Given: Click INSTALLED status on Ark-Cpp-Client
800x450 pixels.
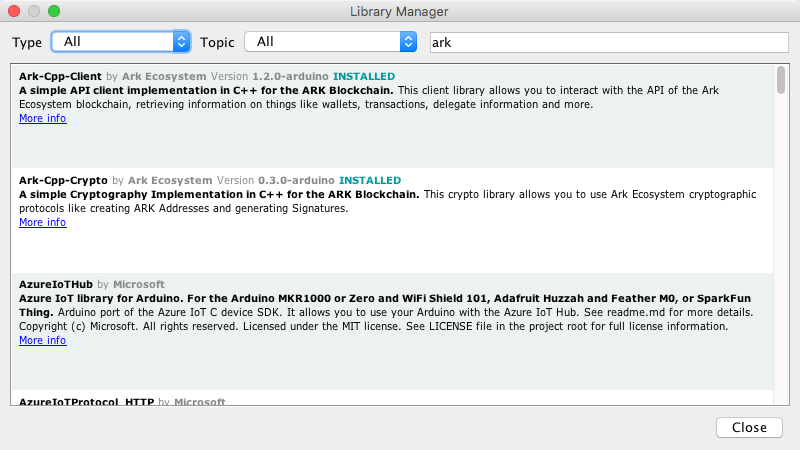Looking at the screenshot, I should (x=363, y=76).
